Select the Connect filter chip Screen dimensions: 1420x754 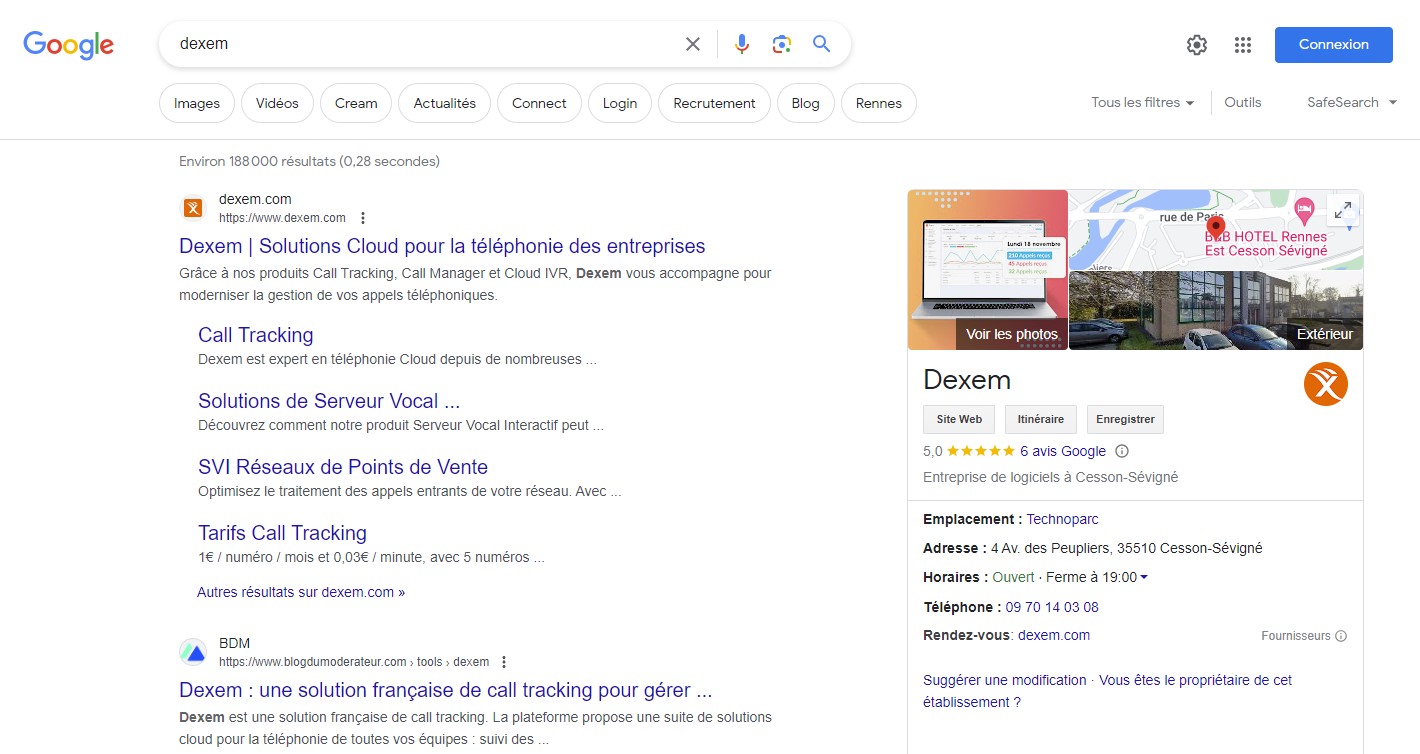tap(539, 103)
